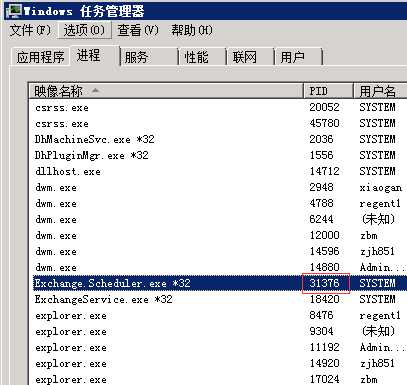Click the Task Manager title bar icon
The image size is (407, 385).
[14, 11]
